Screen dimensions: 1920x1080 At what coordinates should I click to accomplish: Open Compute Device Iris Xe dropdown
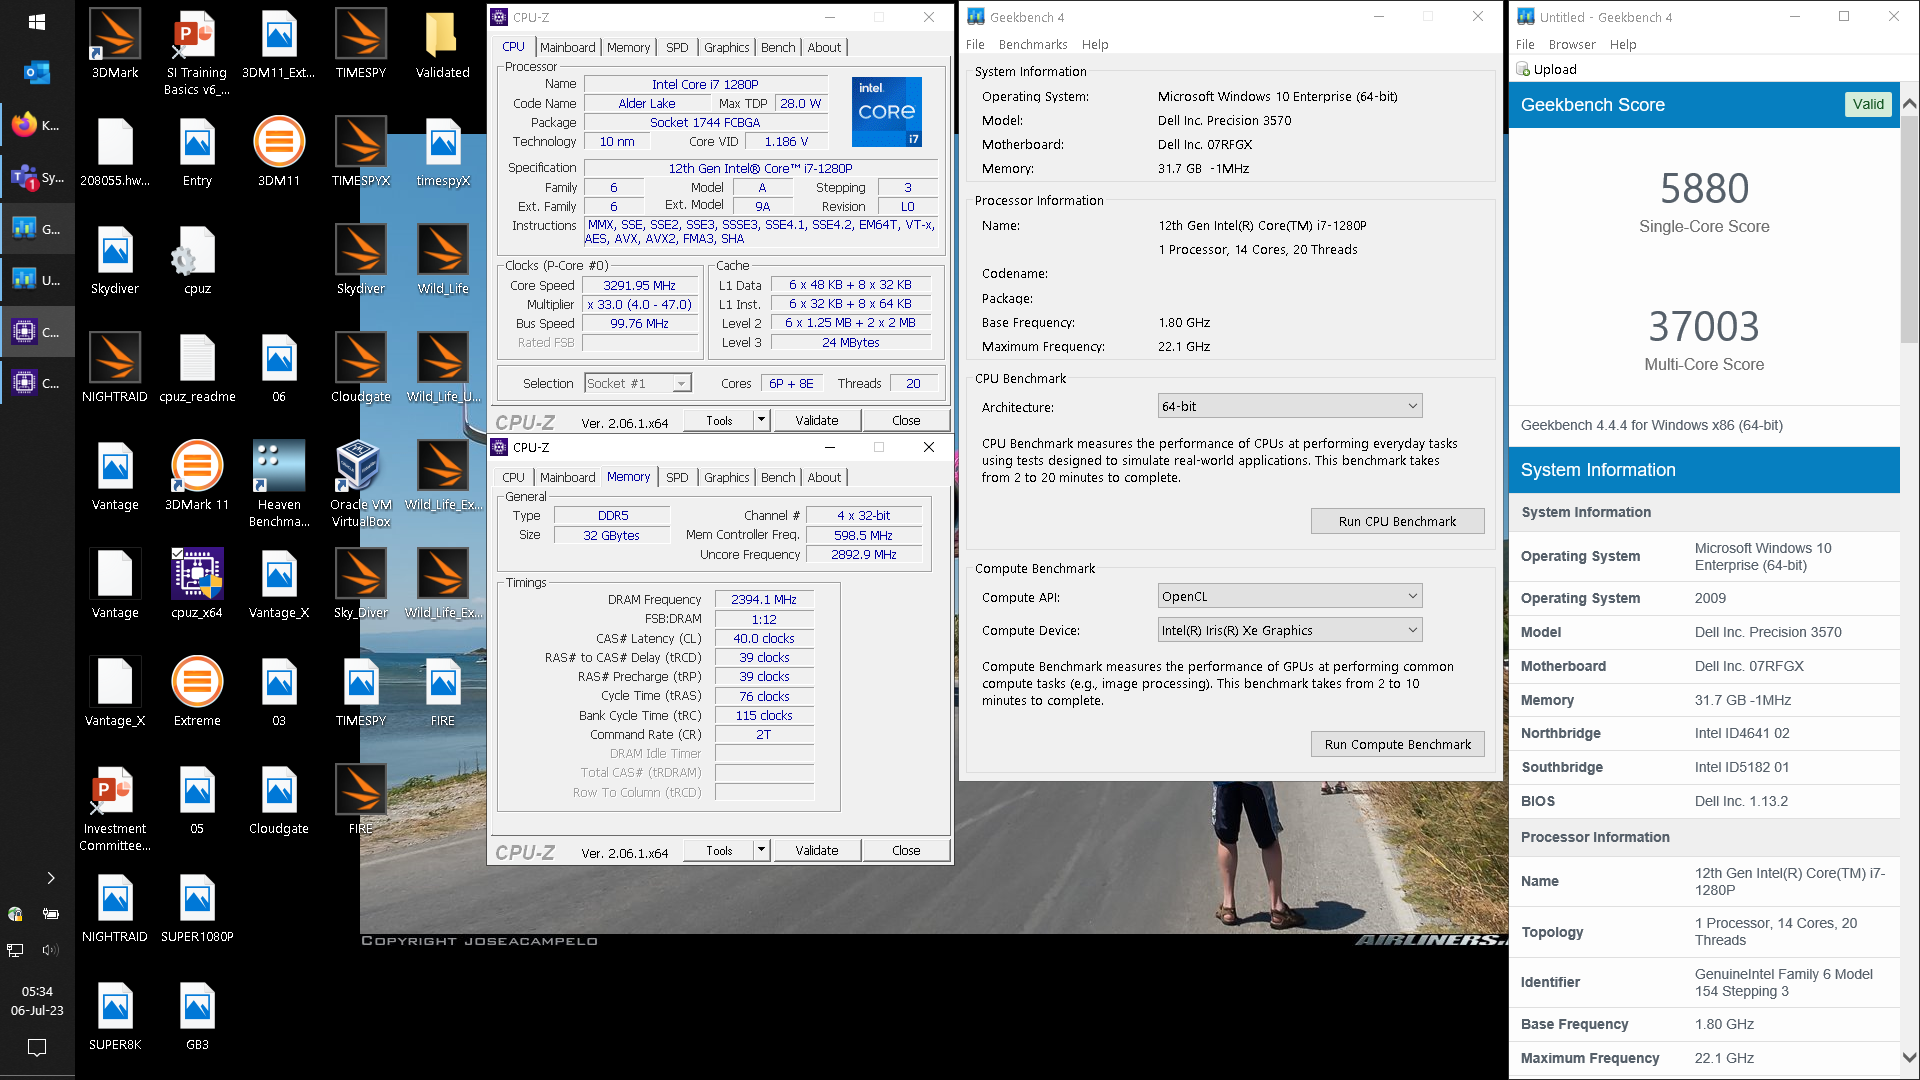click(x=1290, y=630)
